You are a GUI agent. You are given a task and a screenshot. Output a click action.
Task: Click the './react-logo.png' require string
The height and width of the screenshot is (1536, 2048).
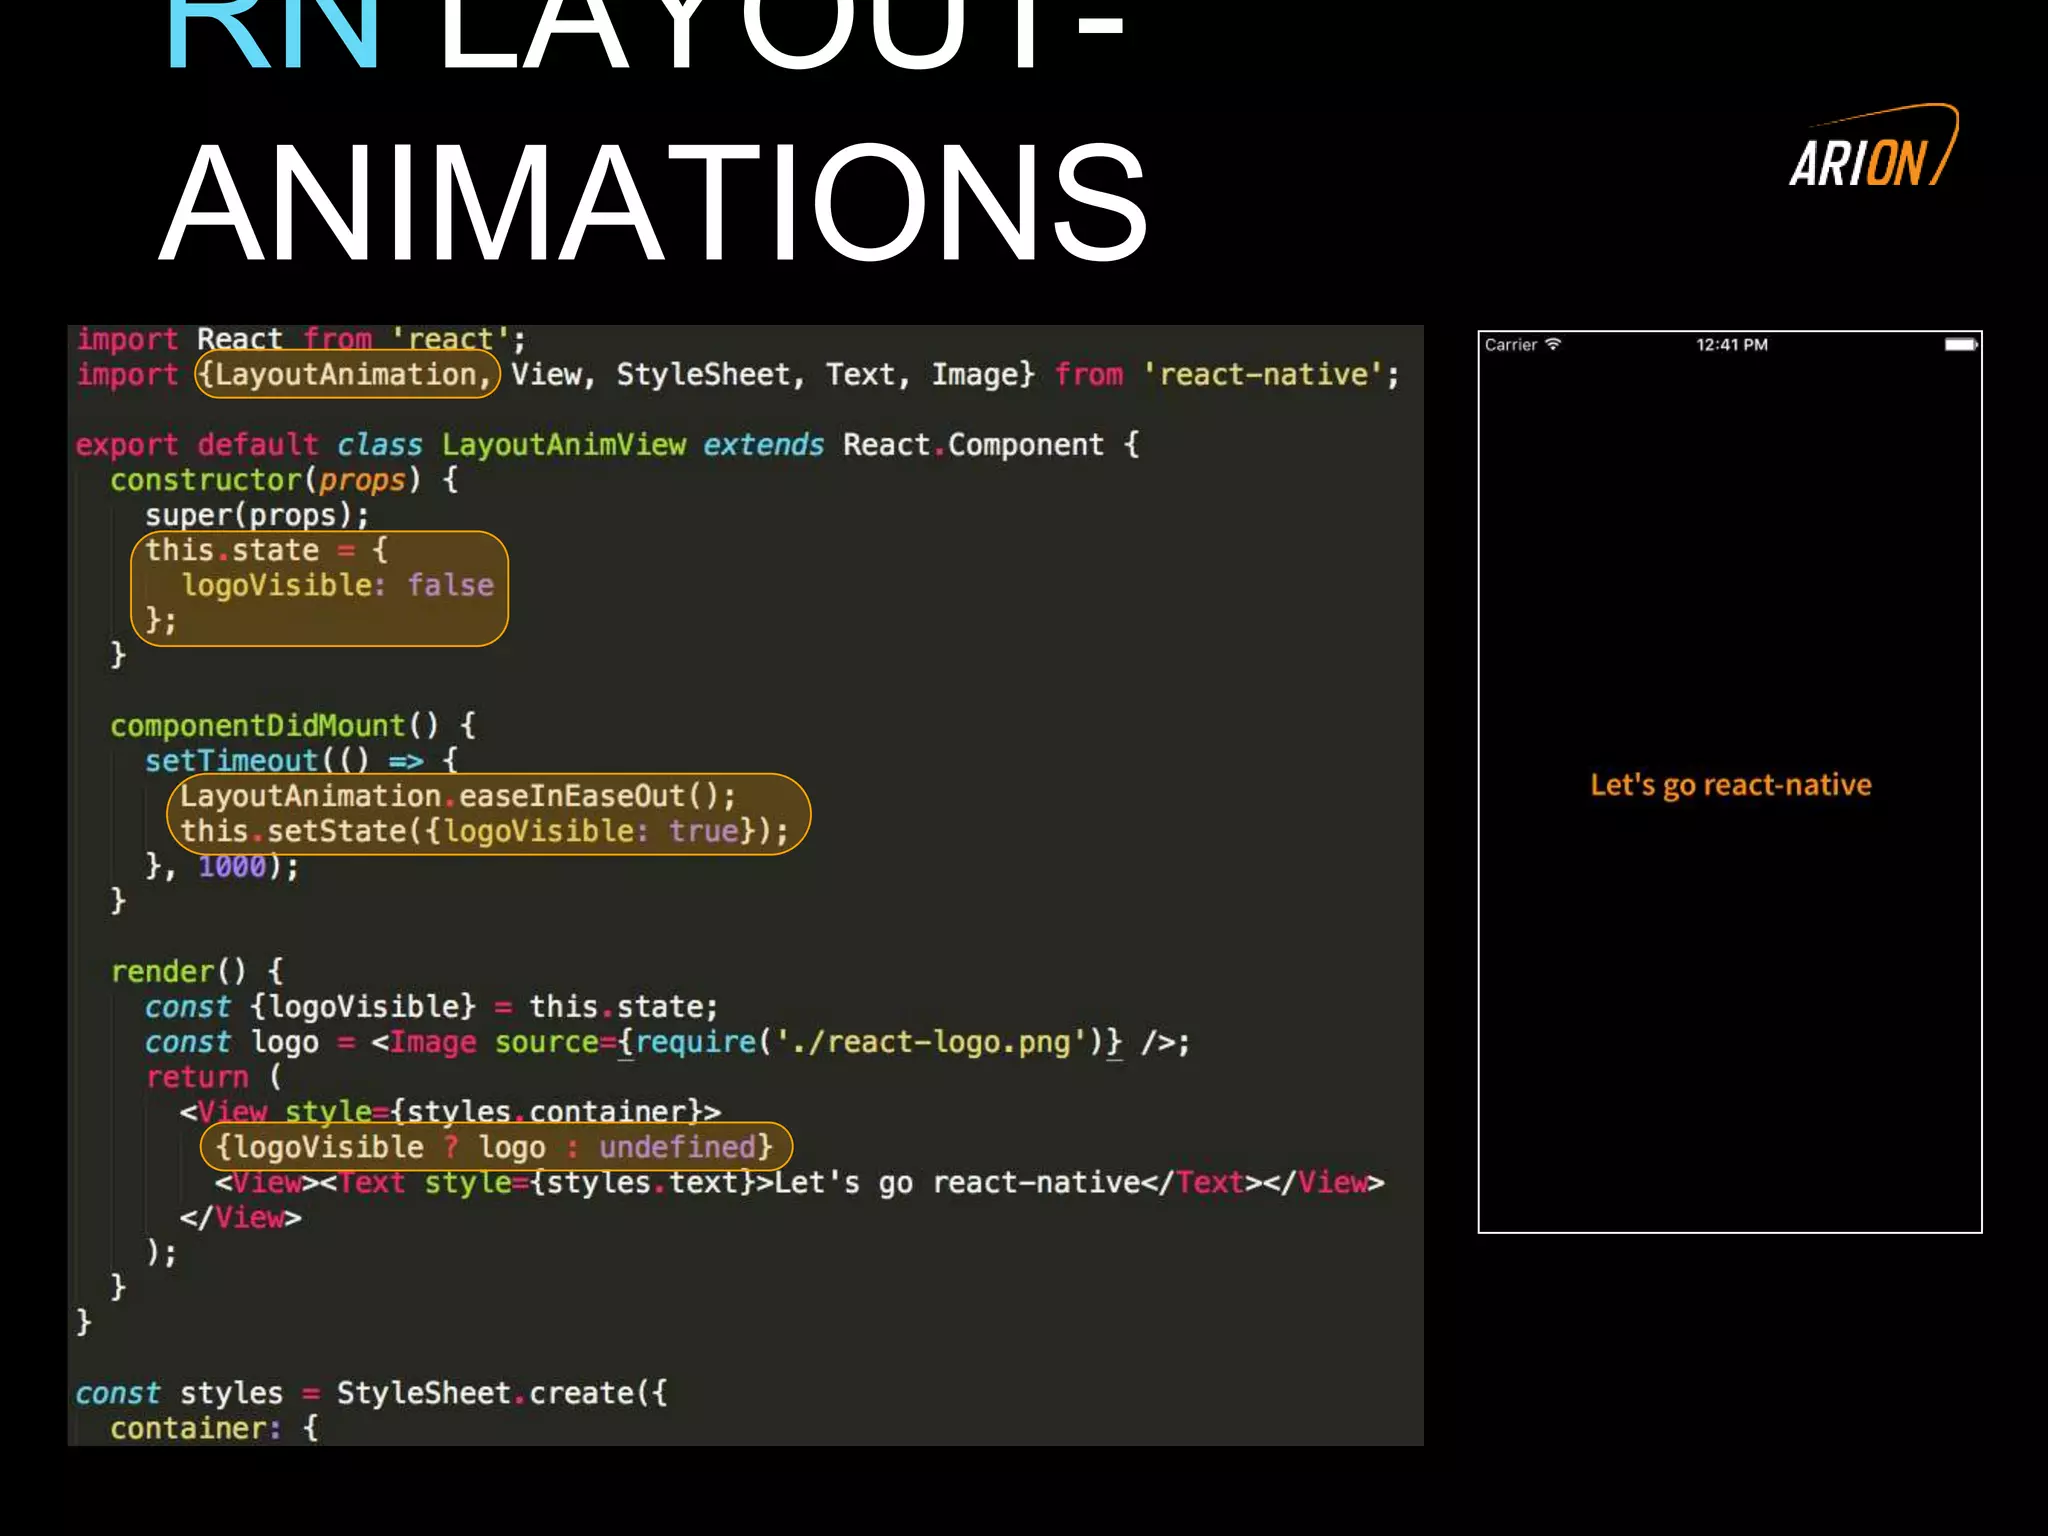932,1042
